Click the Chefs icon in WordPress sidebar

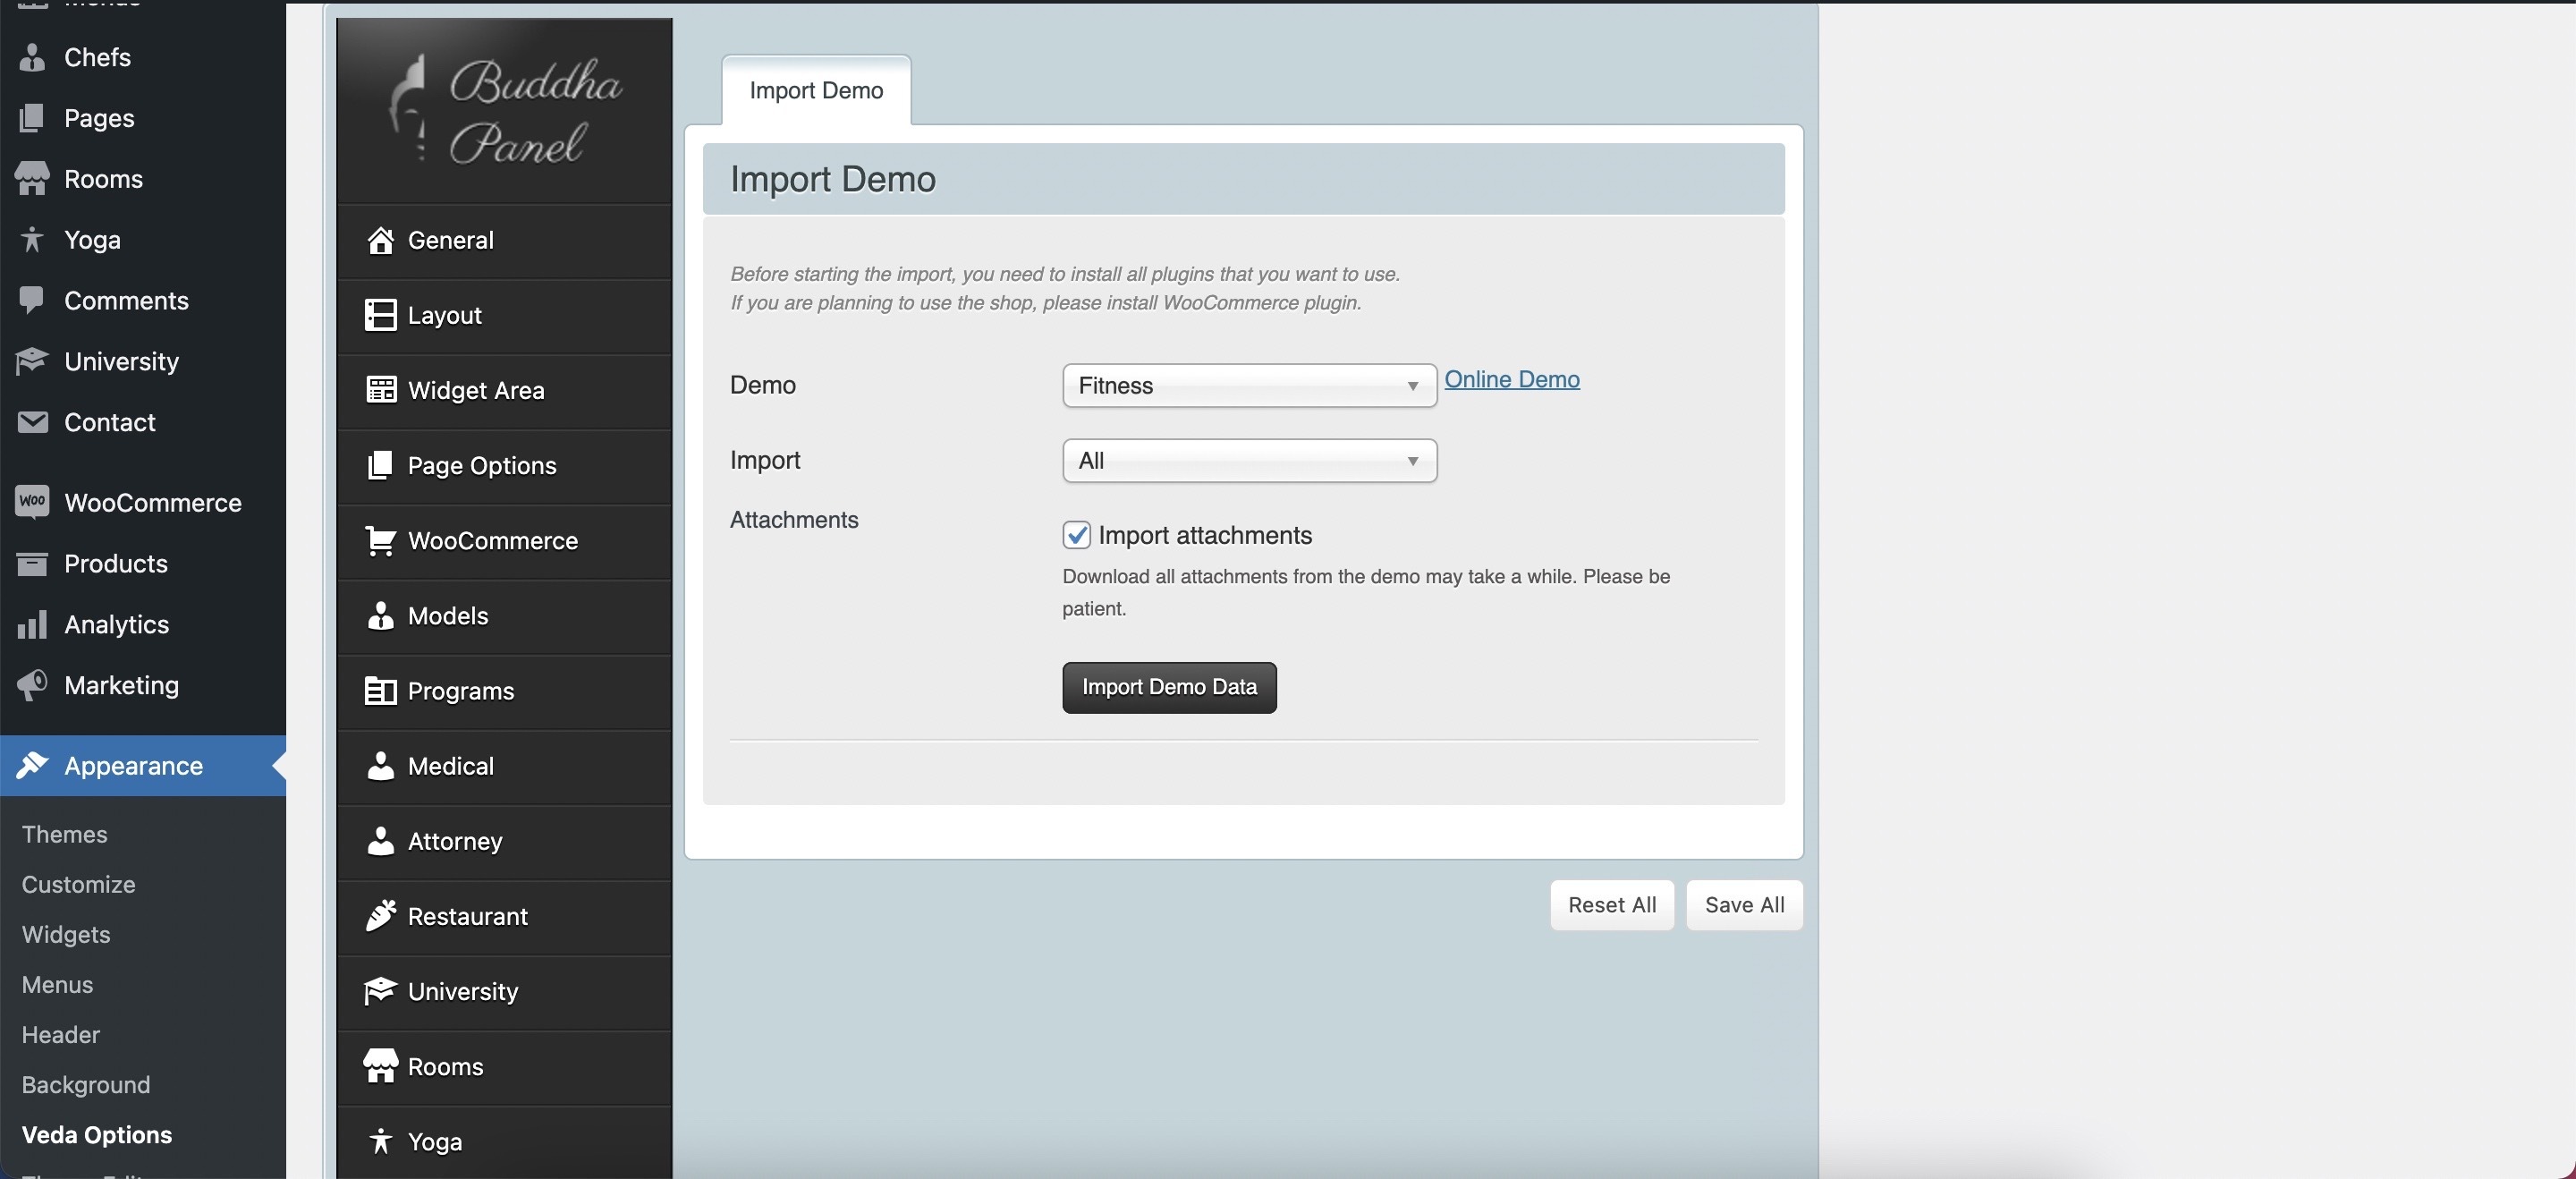click(x=32, y=57)
